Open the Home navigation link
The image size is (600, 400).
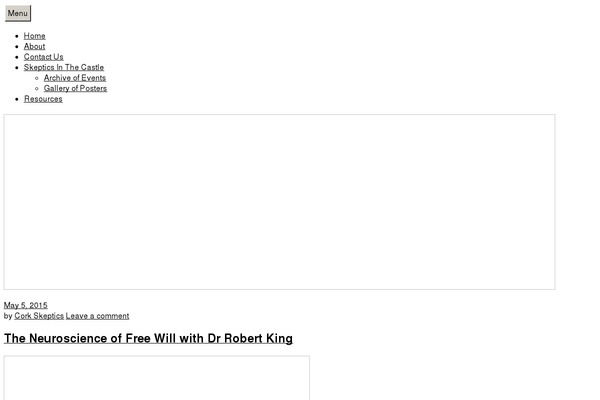coord(35,36)
